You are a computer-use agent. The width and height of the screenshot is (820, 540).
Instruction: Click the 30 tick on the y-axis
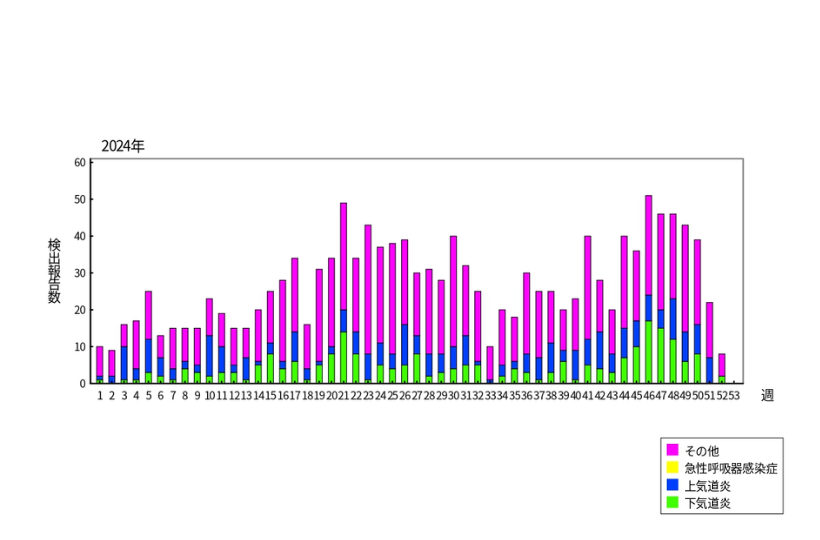tap(81, 273)
